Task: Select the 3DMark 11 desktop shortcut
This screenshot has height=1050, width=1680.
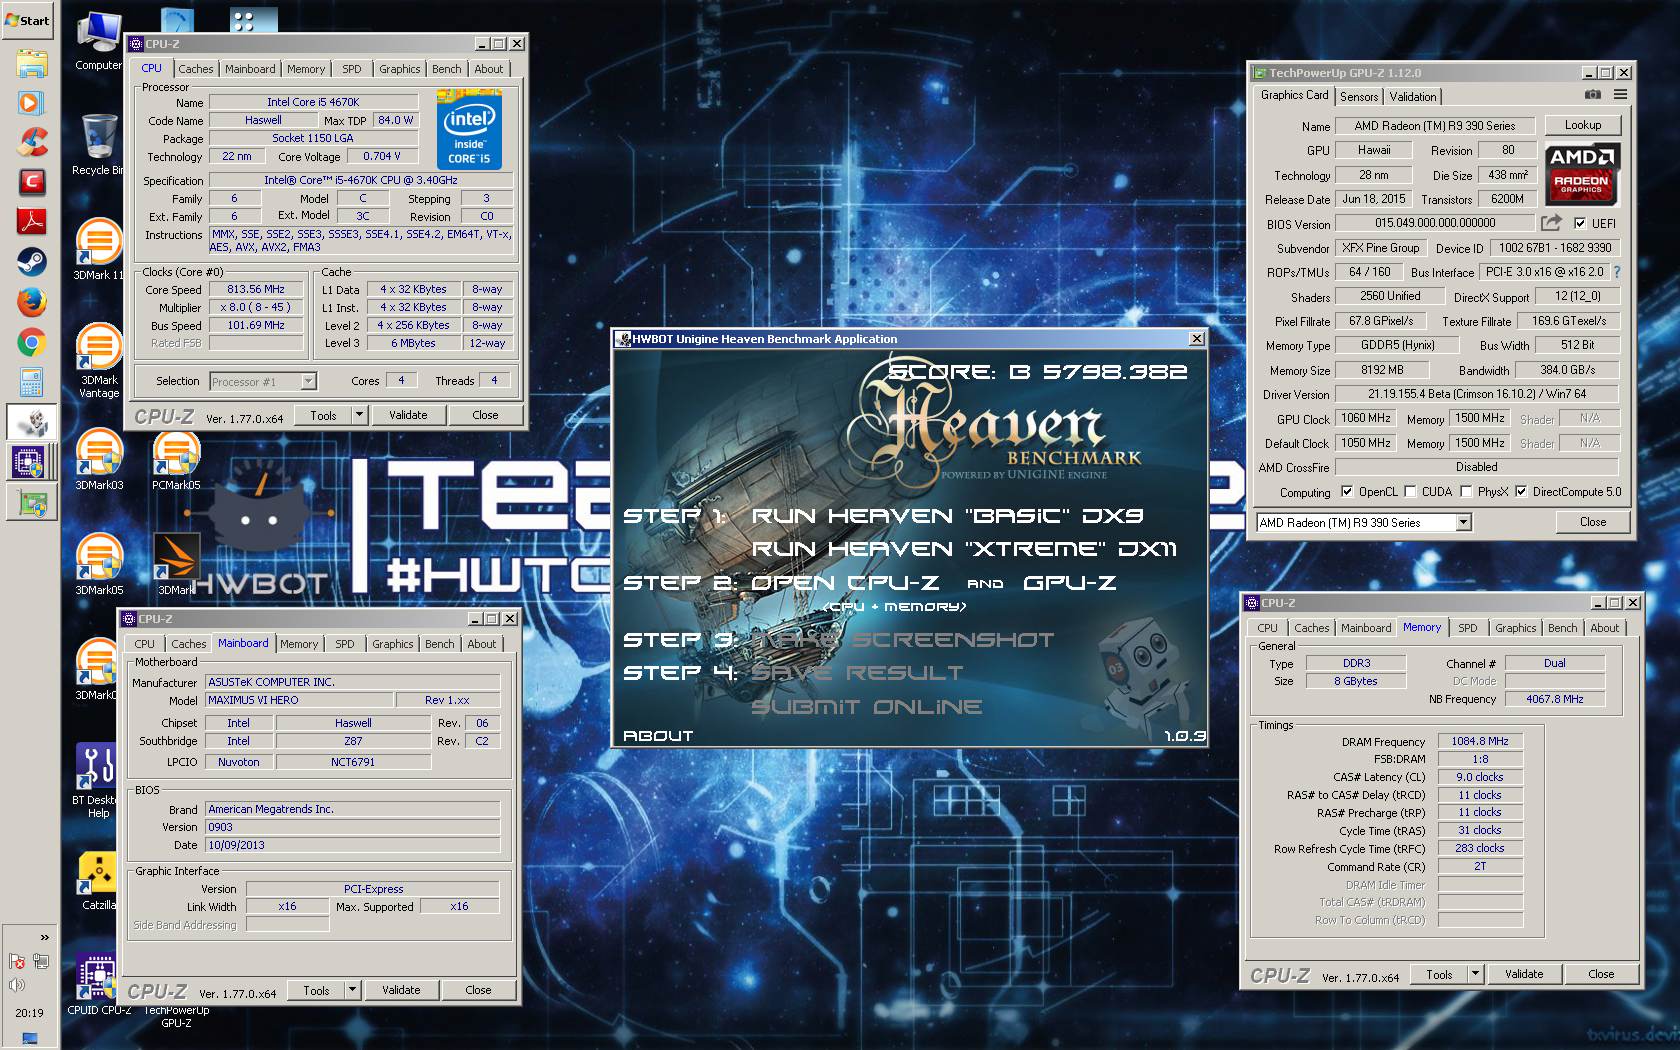Action: click(x=98, y=248)
